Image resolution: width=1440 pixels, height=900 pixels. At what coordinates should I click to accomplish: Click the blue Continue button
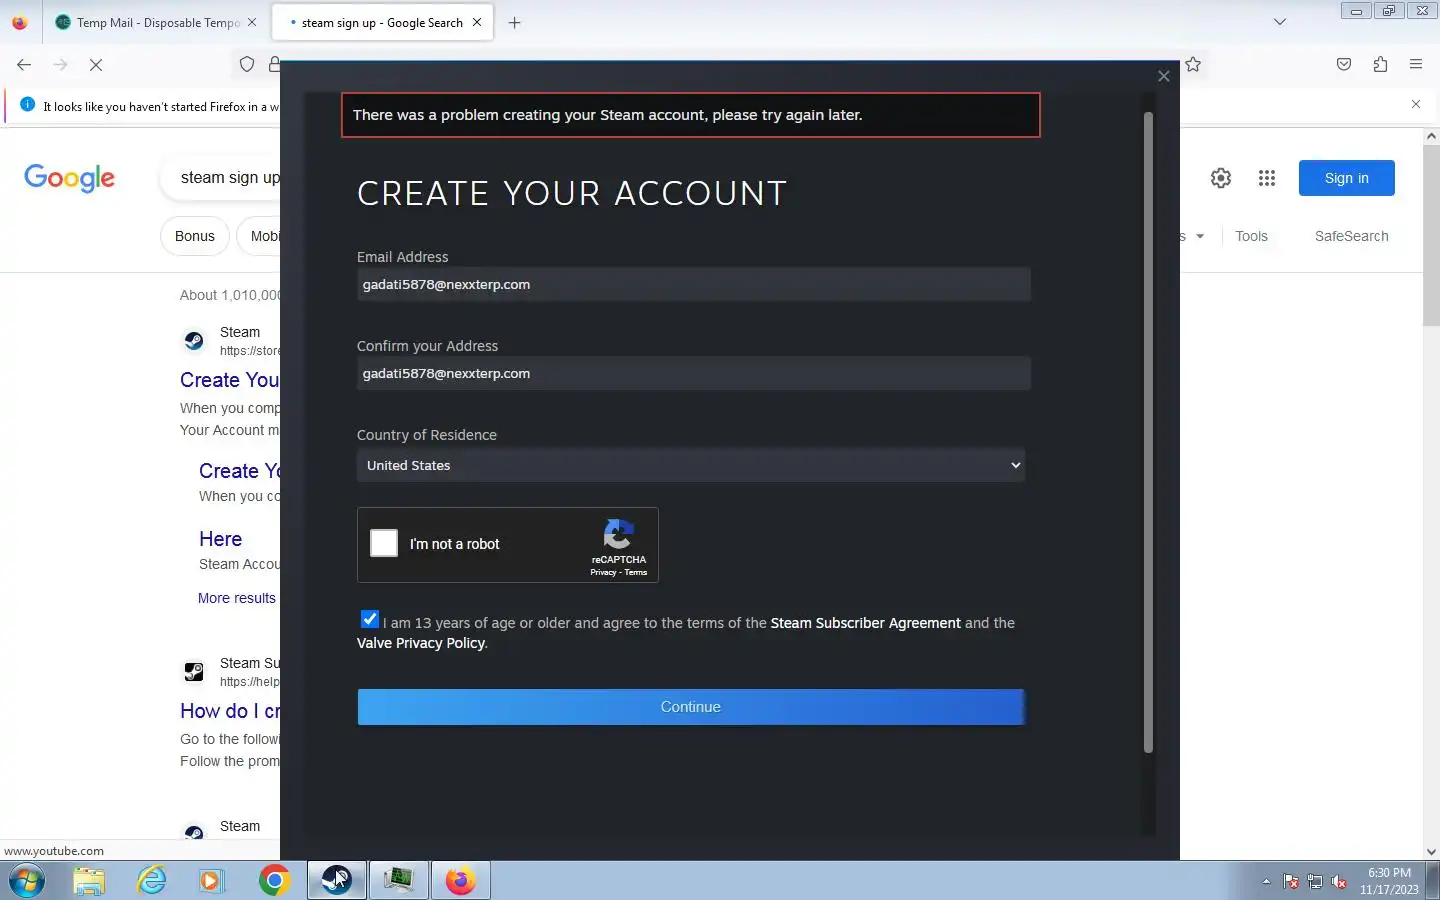tap(691, 707)
